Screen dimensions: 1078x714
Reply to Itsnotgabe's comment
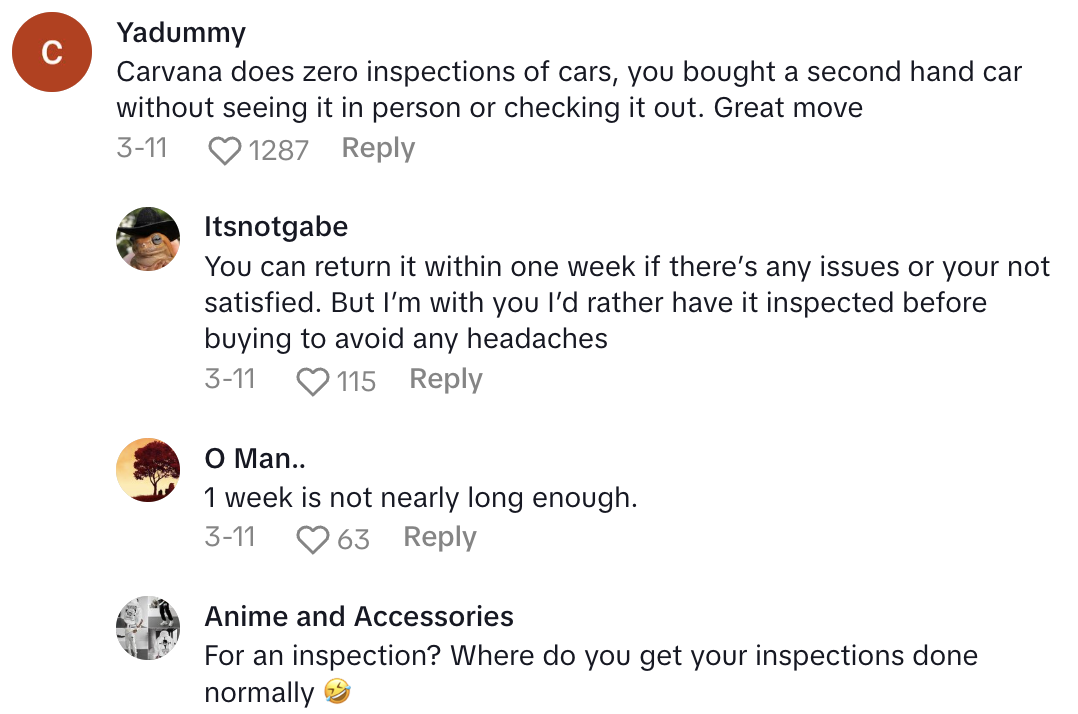pos(446,379)
